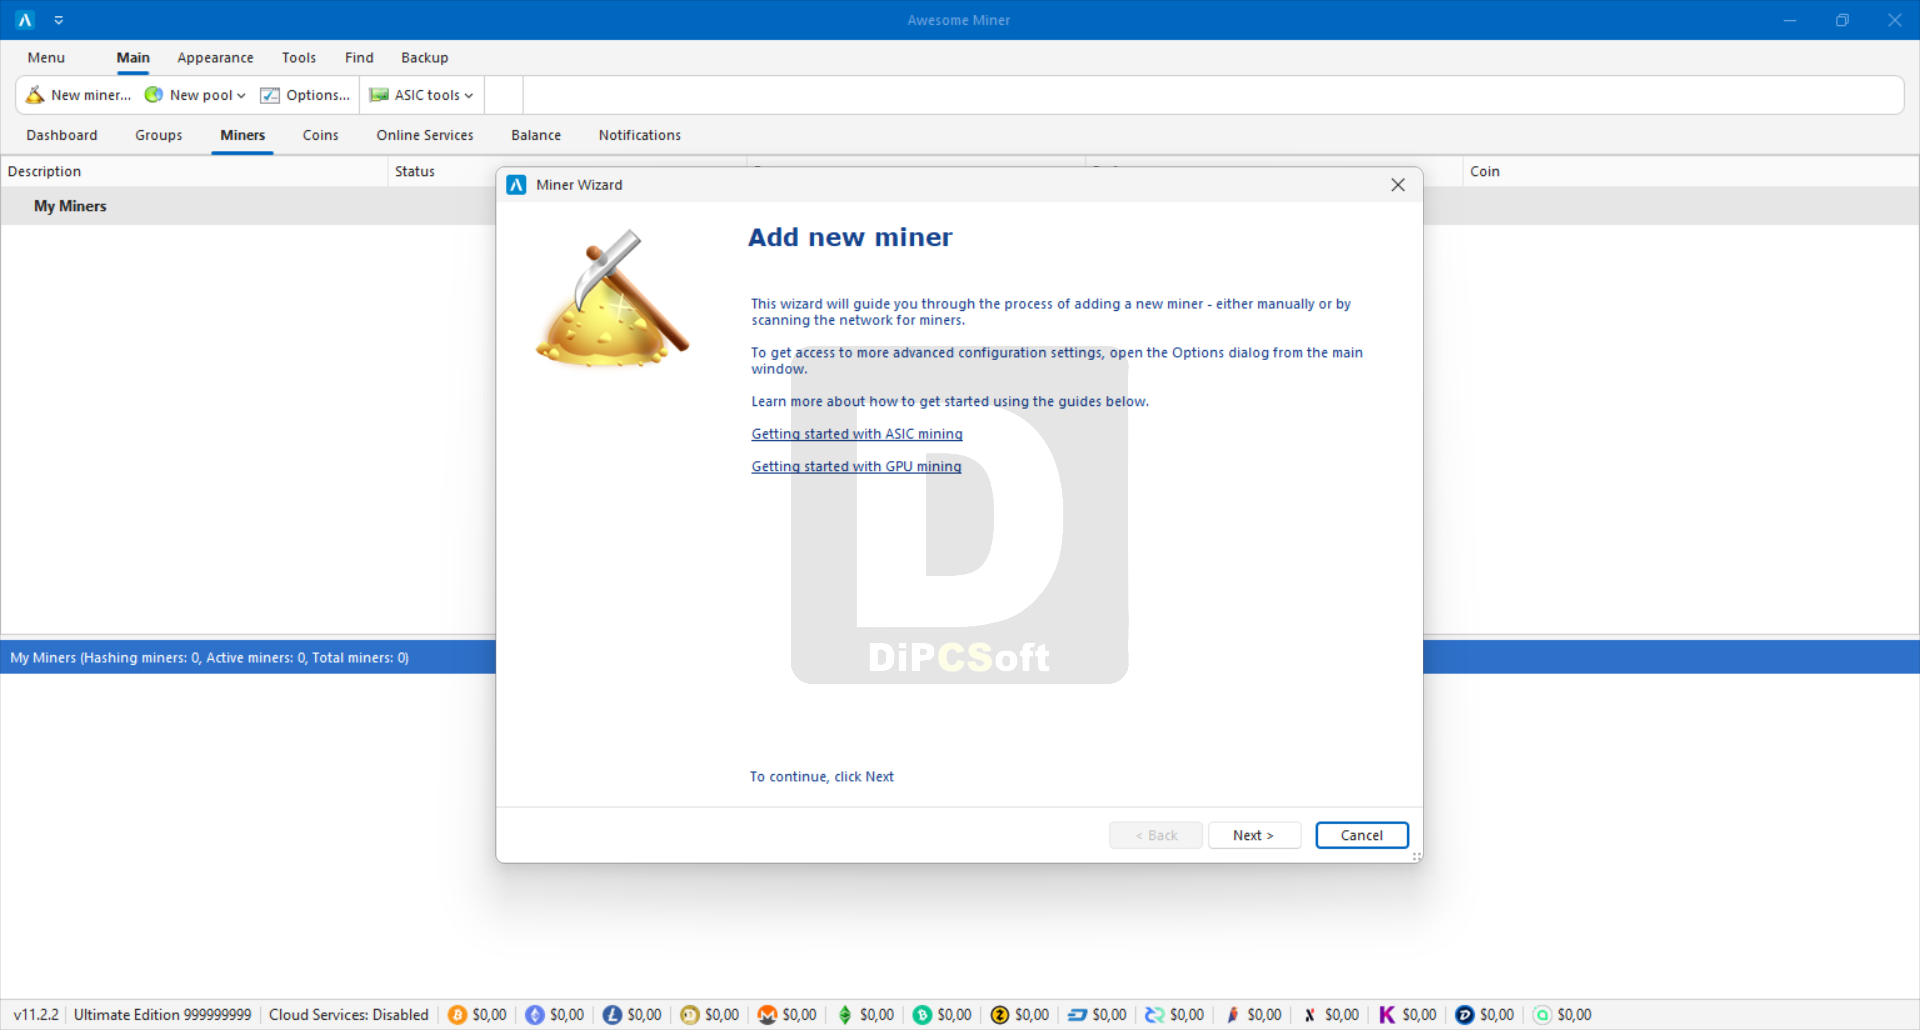Click the Litecoin coin icon in status bar
This screenshot has width=1920, height=1030.
click(x=612, y=1015)
